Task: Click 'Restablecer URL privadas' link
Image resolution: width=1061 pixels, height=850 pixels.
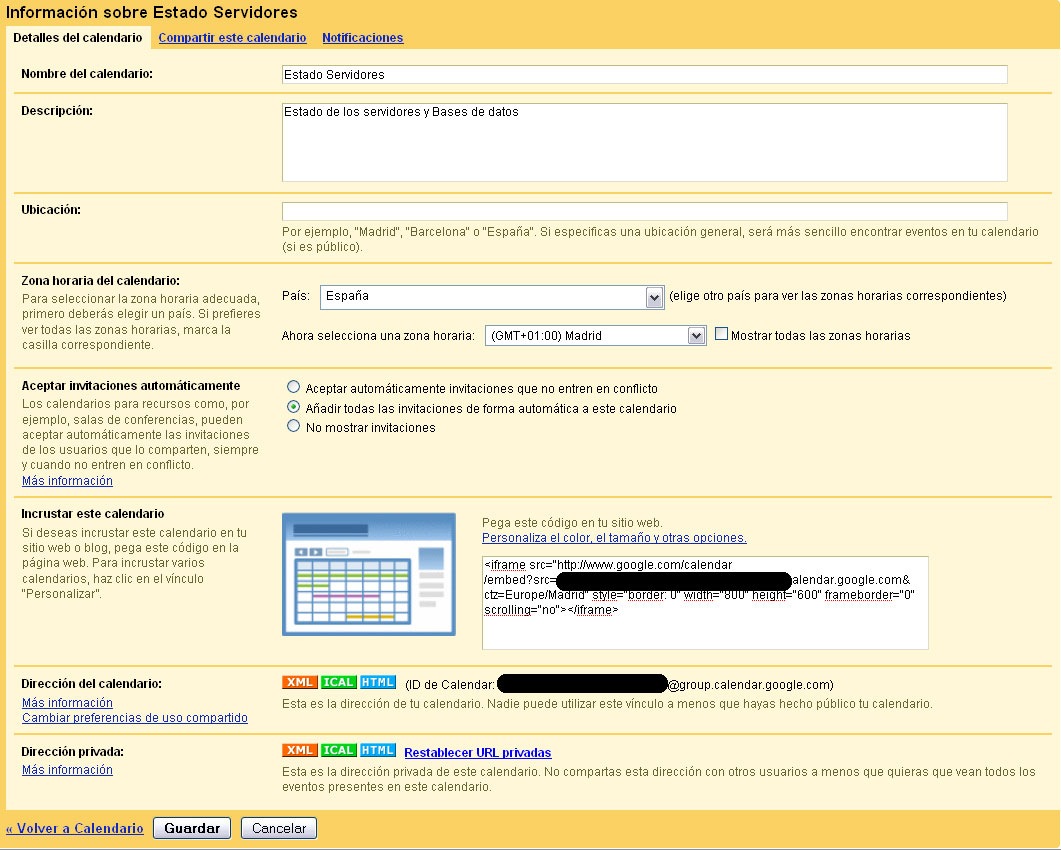Action: click(x=478, y=753)
